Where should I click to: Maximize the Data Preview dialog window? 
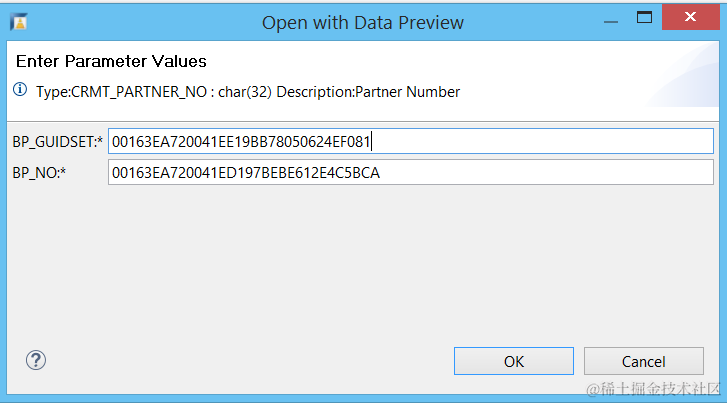pyautogui.click(x=644, y=18)
